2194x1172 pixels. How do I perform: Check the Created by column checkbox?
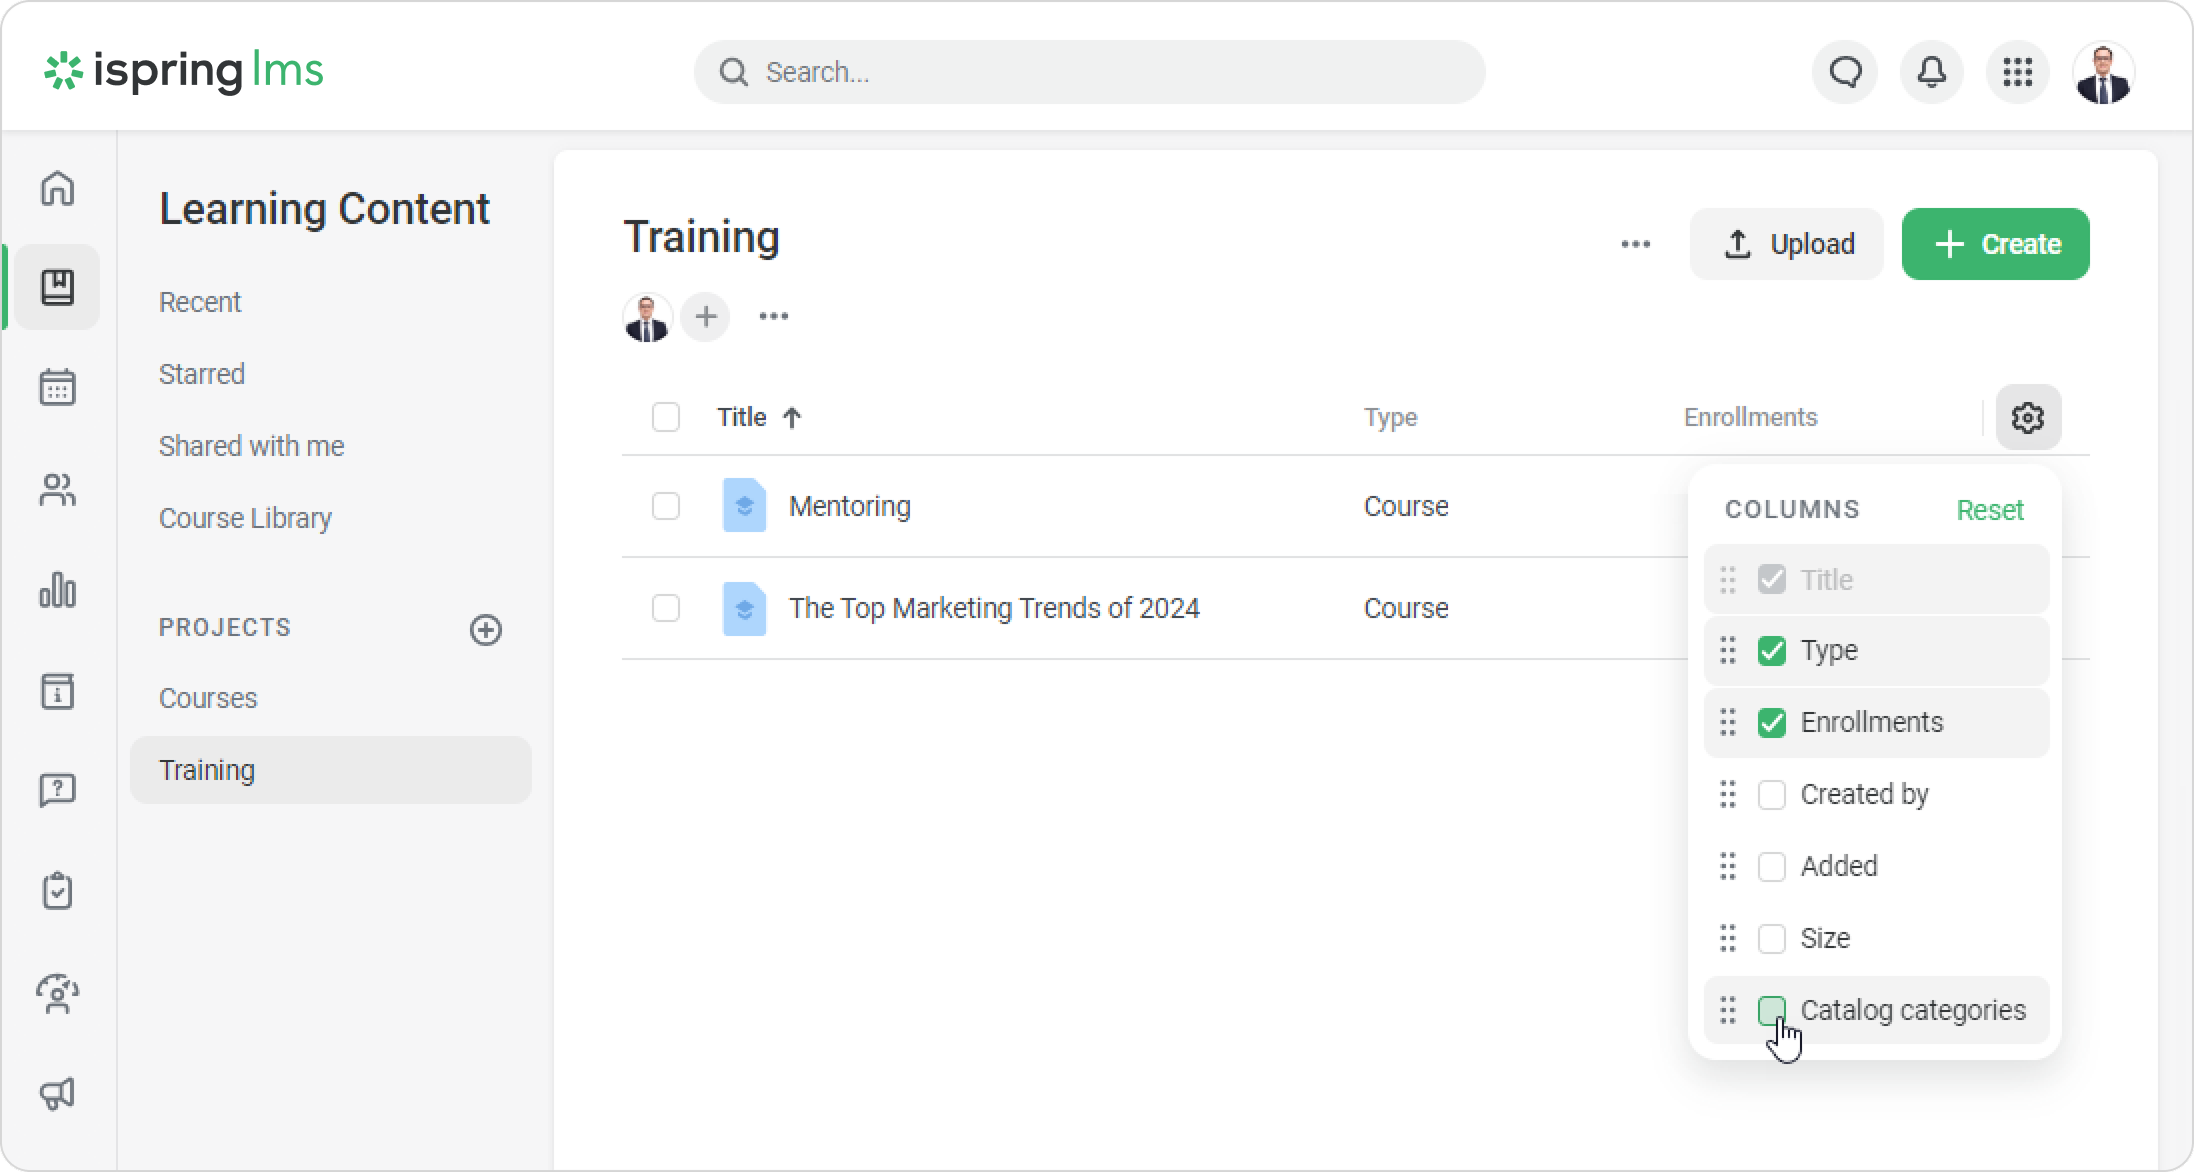[x=1771, y=794]
